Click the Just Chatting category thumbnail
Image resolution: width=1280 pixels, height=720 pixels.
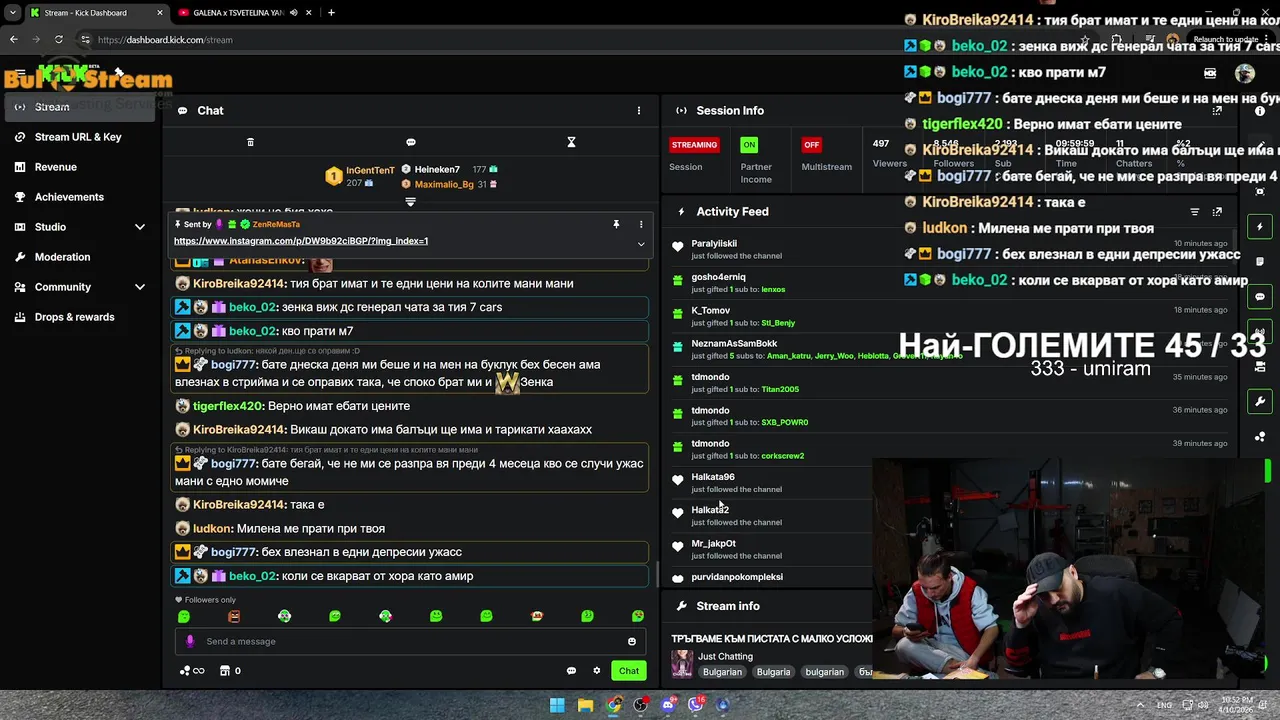682,663
